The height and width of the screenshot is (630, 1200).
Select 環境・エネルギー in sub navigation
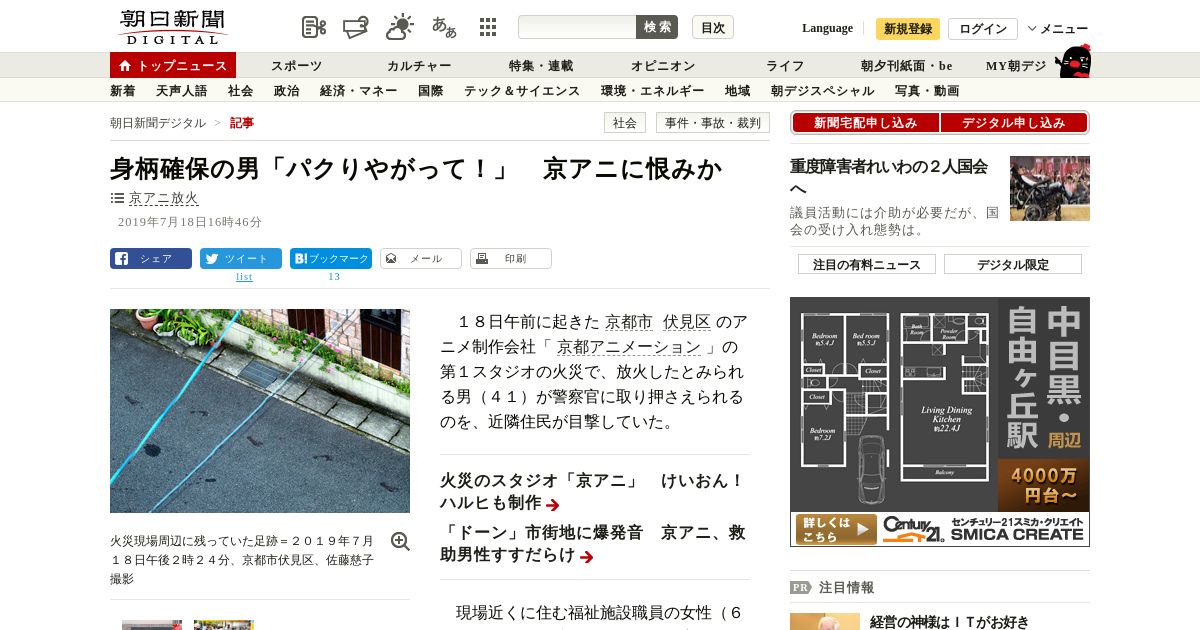[653, 91]
